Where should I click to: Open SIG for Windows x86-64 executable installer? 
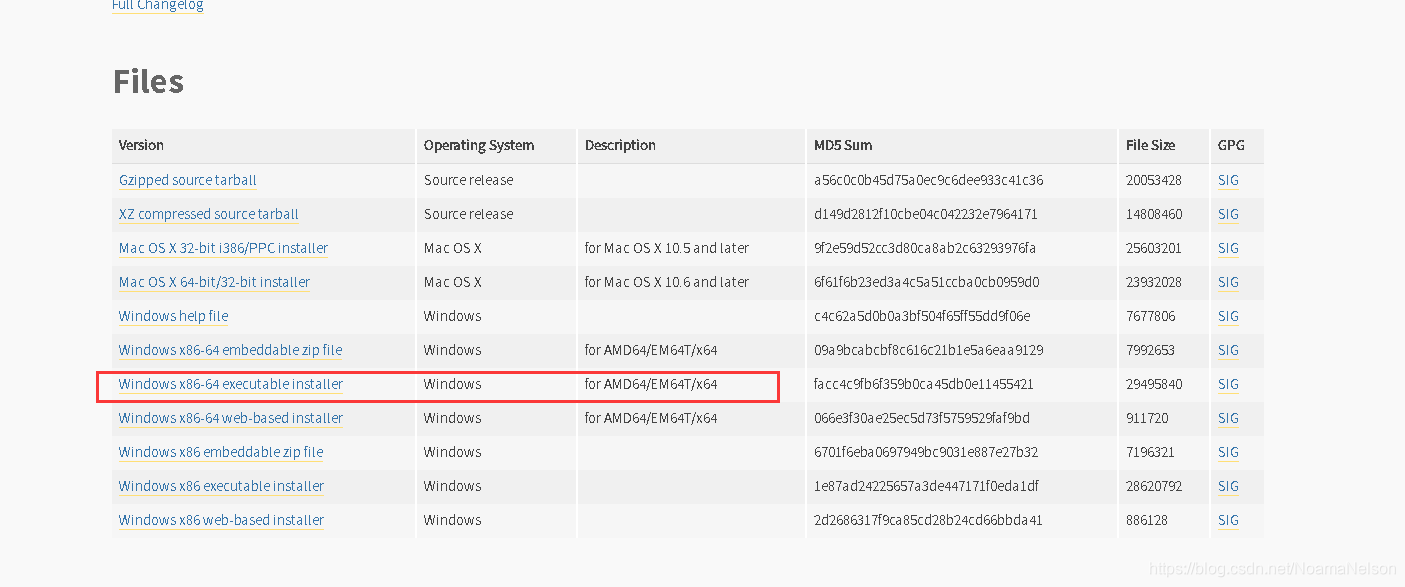[1228, 384]
